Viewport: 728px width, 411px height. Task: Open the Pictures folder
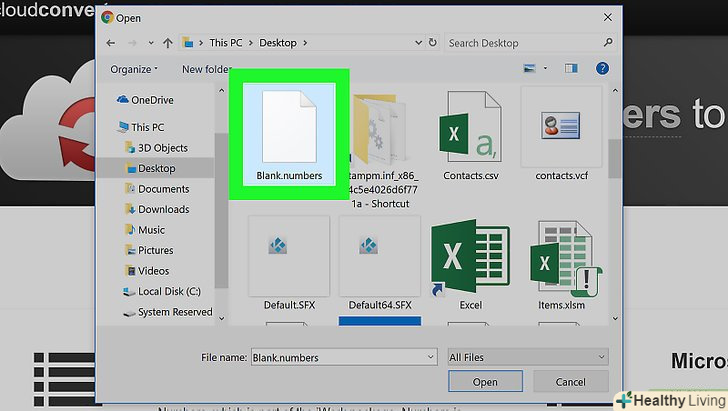pyautogui.click(x=149, y=250)
